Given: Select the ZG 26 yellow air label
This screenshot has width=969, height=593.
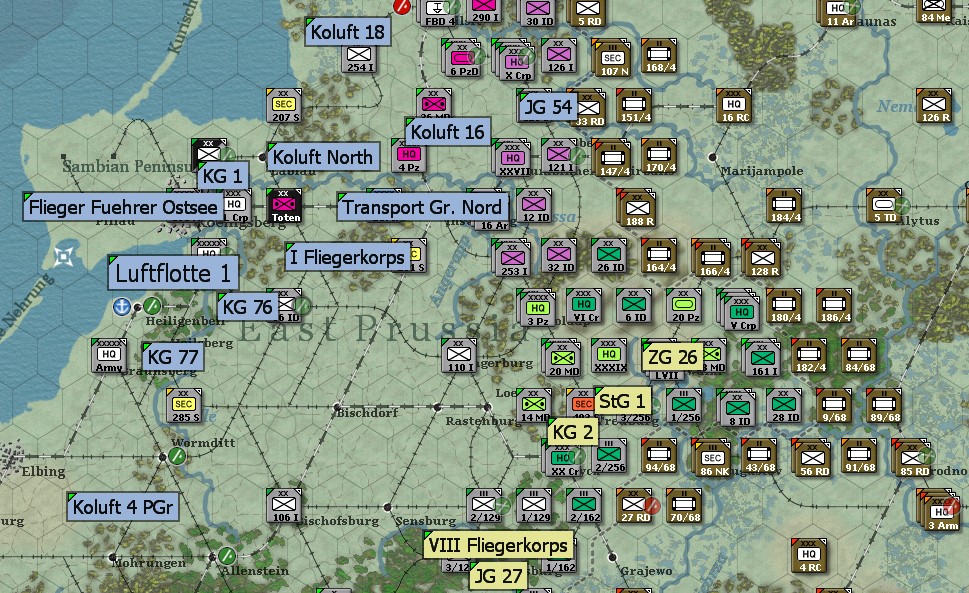Looking at the screenshot, I should (672, 357).
